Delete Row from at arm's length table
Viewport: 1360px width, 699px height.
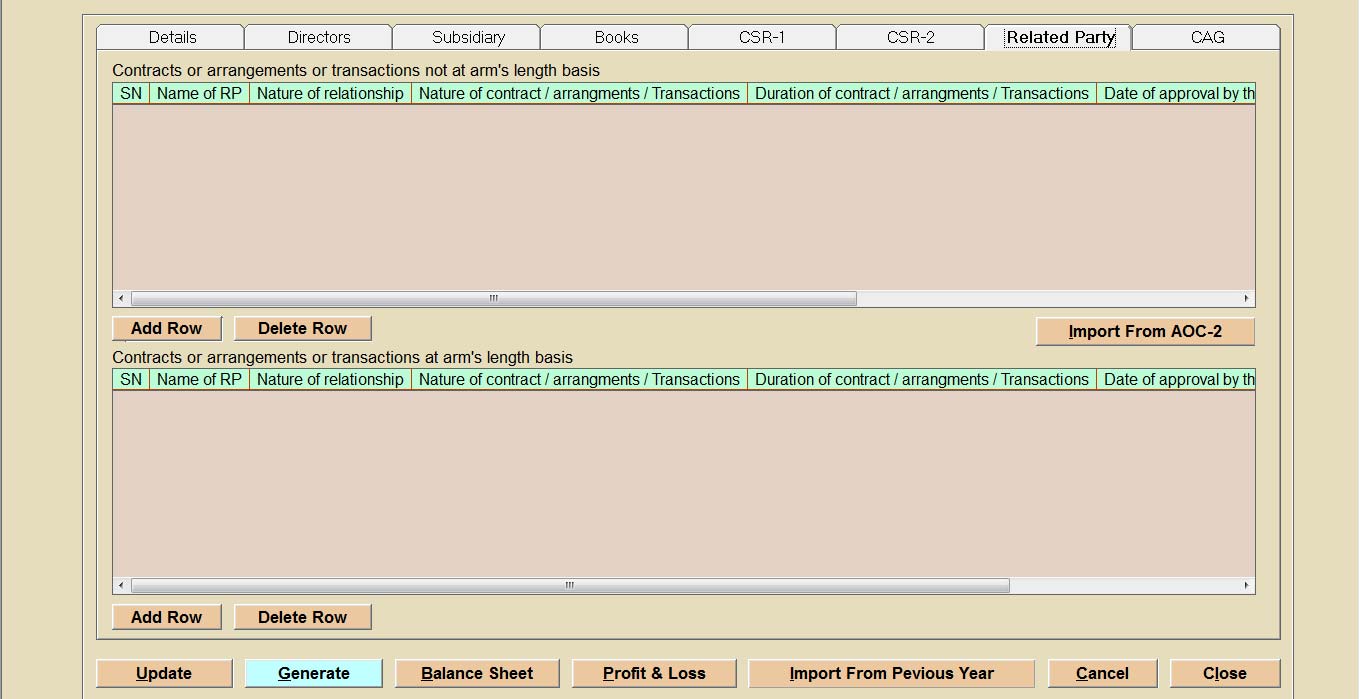pyautogui.click(x=302, y=618)
